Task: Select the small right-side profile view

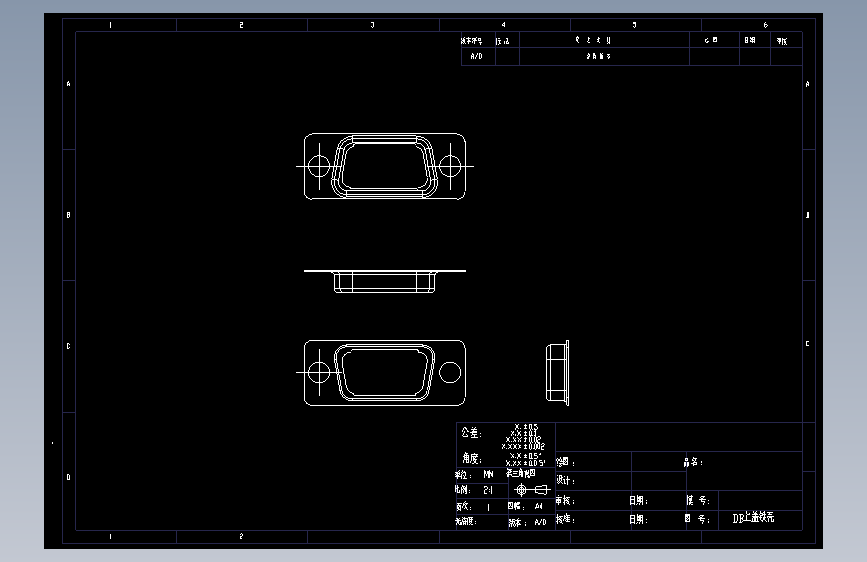Action: pyautogui.click(x=557, y=373)
